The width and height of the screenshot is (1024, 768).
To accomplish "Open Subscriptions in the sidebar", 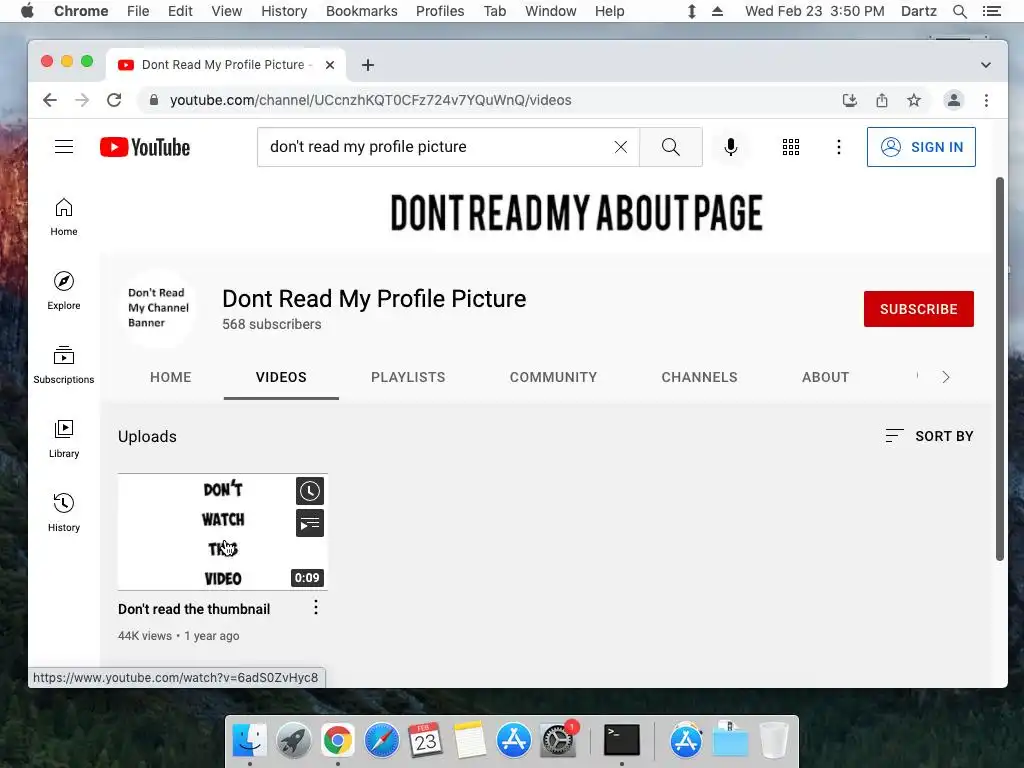I will [x=63, y=365].
